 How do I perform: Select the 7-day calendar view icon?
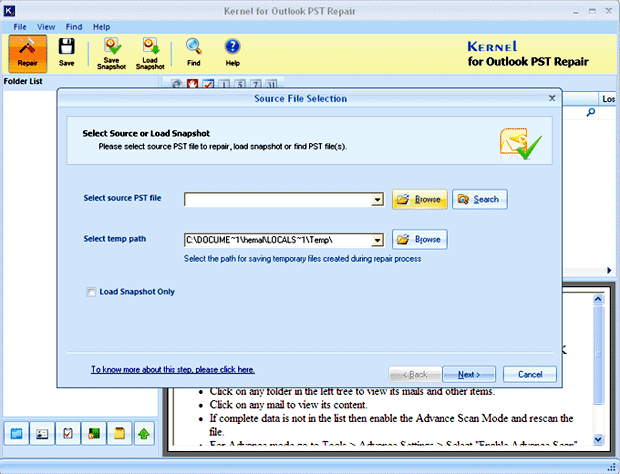pyautogui.click(x=255, y=84)
